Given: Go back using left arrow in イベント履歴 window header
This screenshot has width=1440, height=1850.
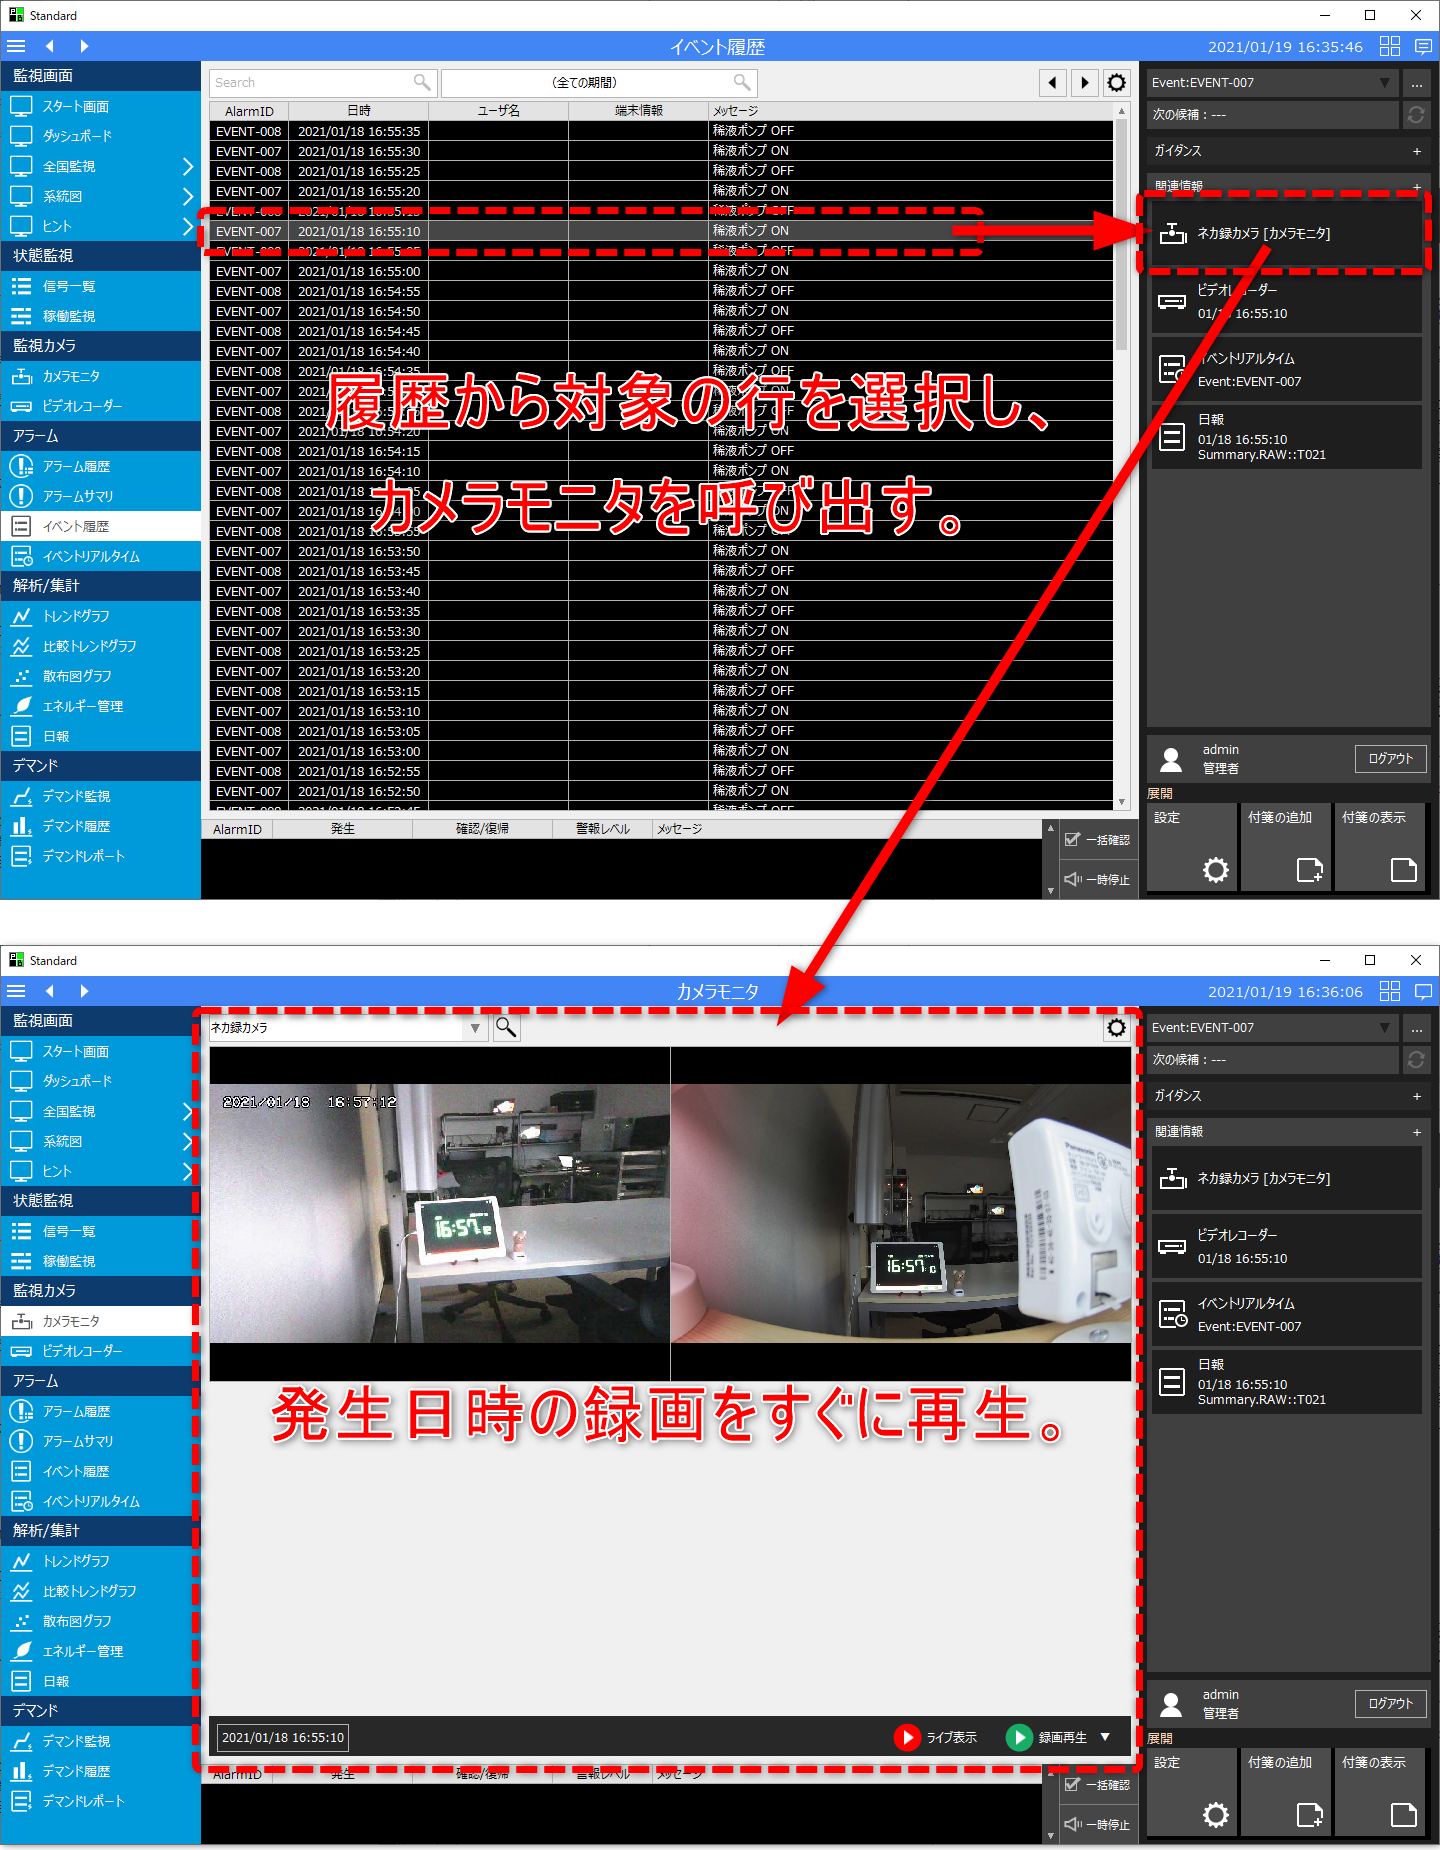Looking at the screenshot, I should tap(49, 46).
